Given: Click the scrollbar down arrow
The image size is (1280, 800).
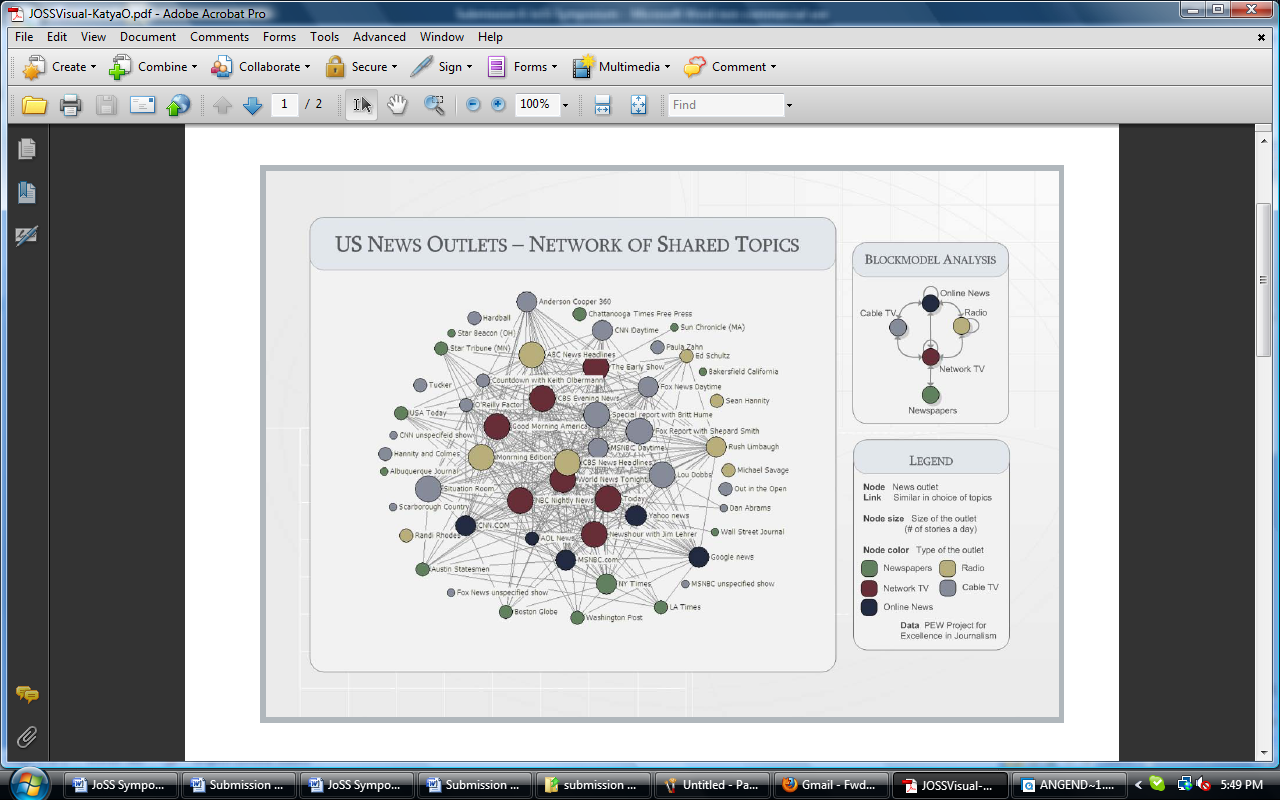Looking at the screenshot, I should tap(1264, 753).
